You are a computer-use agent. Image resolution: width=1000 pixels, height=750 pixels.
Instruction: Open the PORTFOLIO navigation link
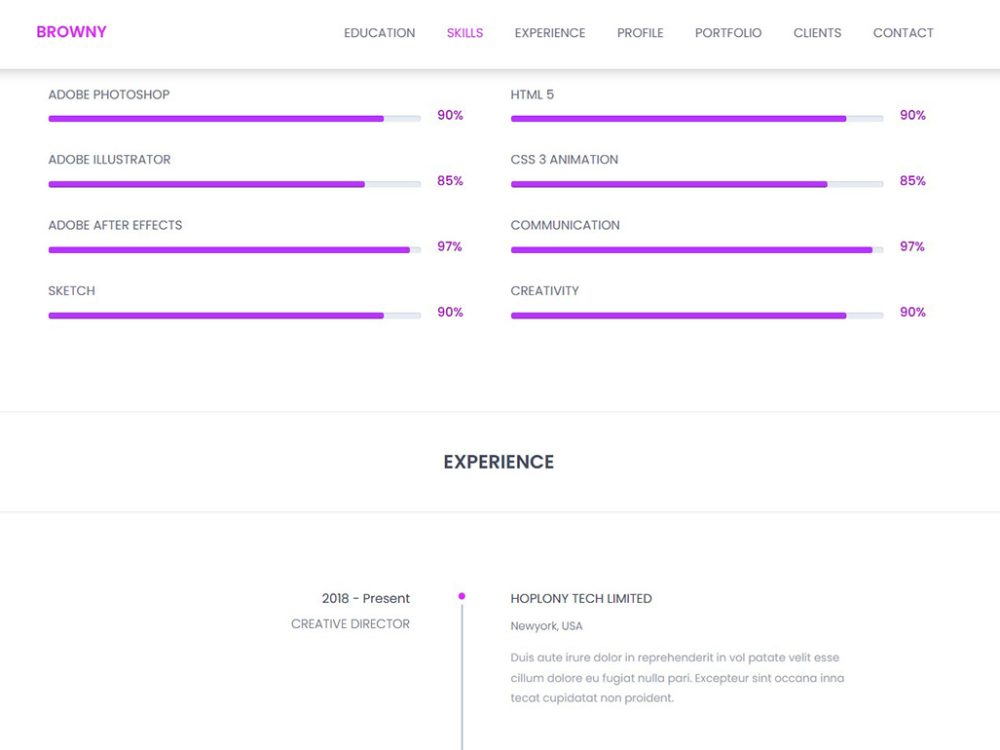727,33
